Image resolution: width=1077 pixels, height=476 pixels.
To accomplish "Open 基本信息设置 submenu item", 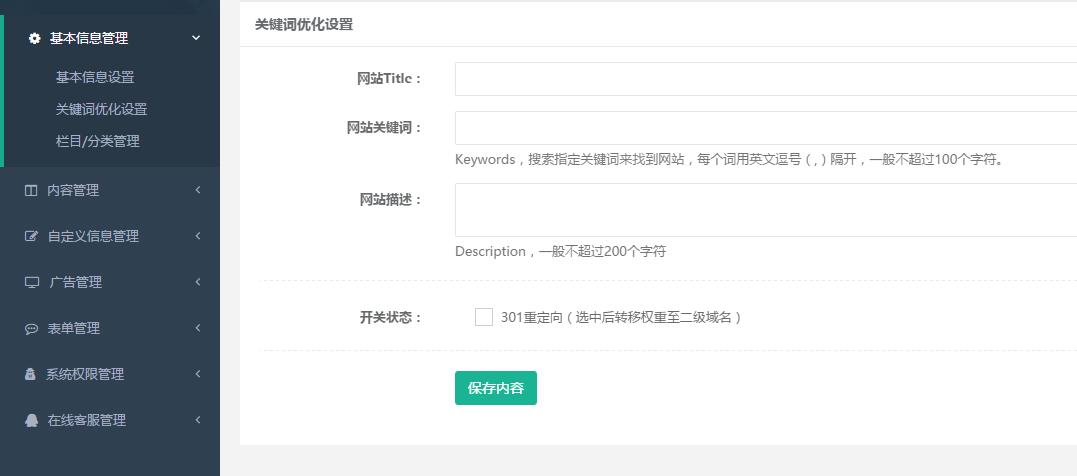I will pyautogui.click(x=95, y=77).
